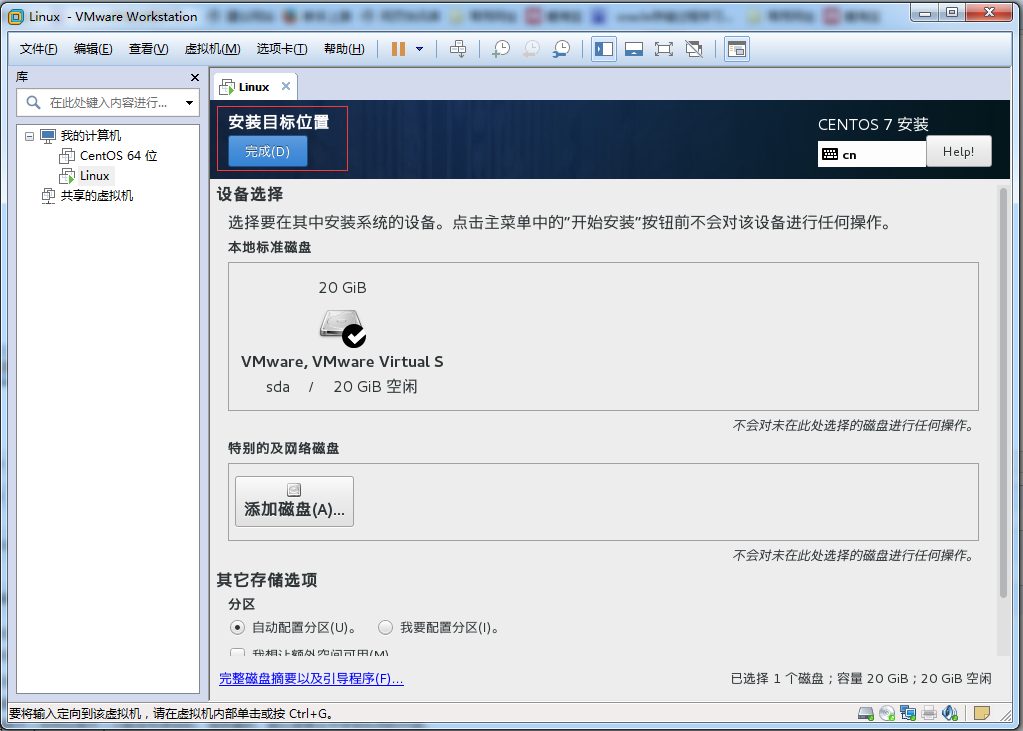Open the library search dropdown arrow
Screen dimensions: 1023x731
point(189,102)
